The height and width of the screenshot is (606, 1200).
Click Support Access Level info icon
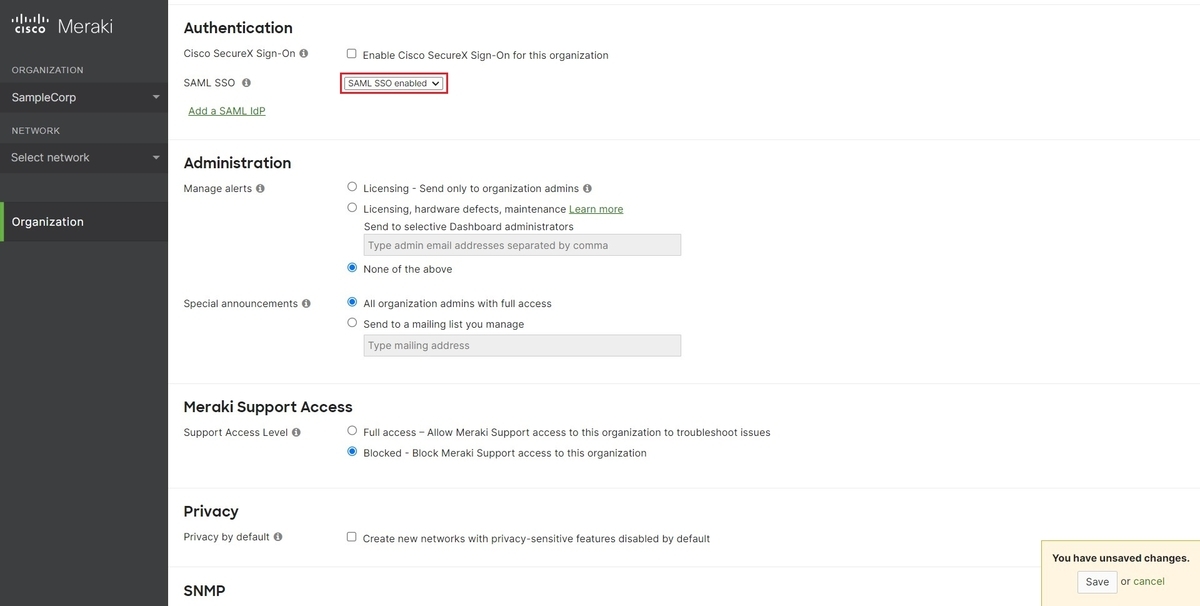pyautogui.click(x=296, y=433)
